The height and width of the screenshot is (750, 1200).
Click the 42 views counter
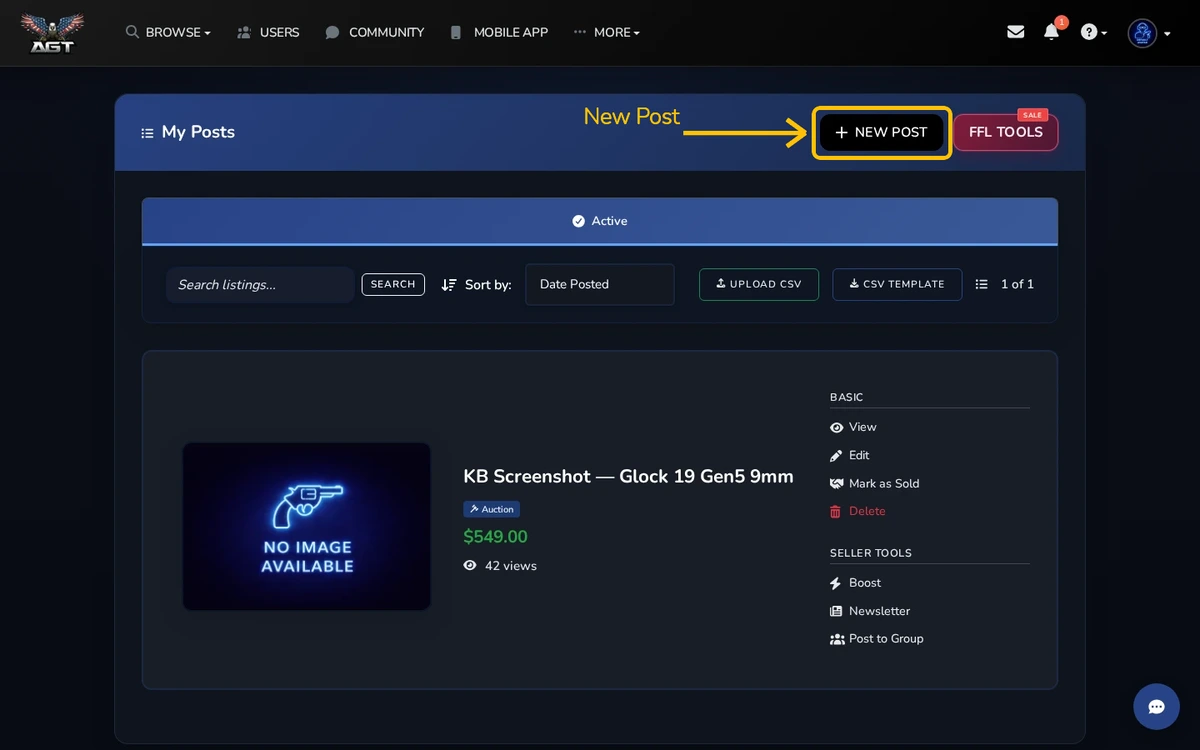click(x=500, y=566)
